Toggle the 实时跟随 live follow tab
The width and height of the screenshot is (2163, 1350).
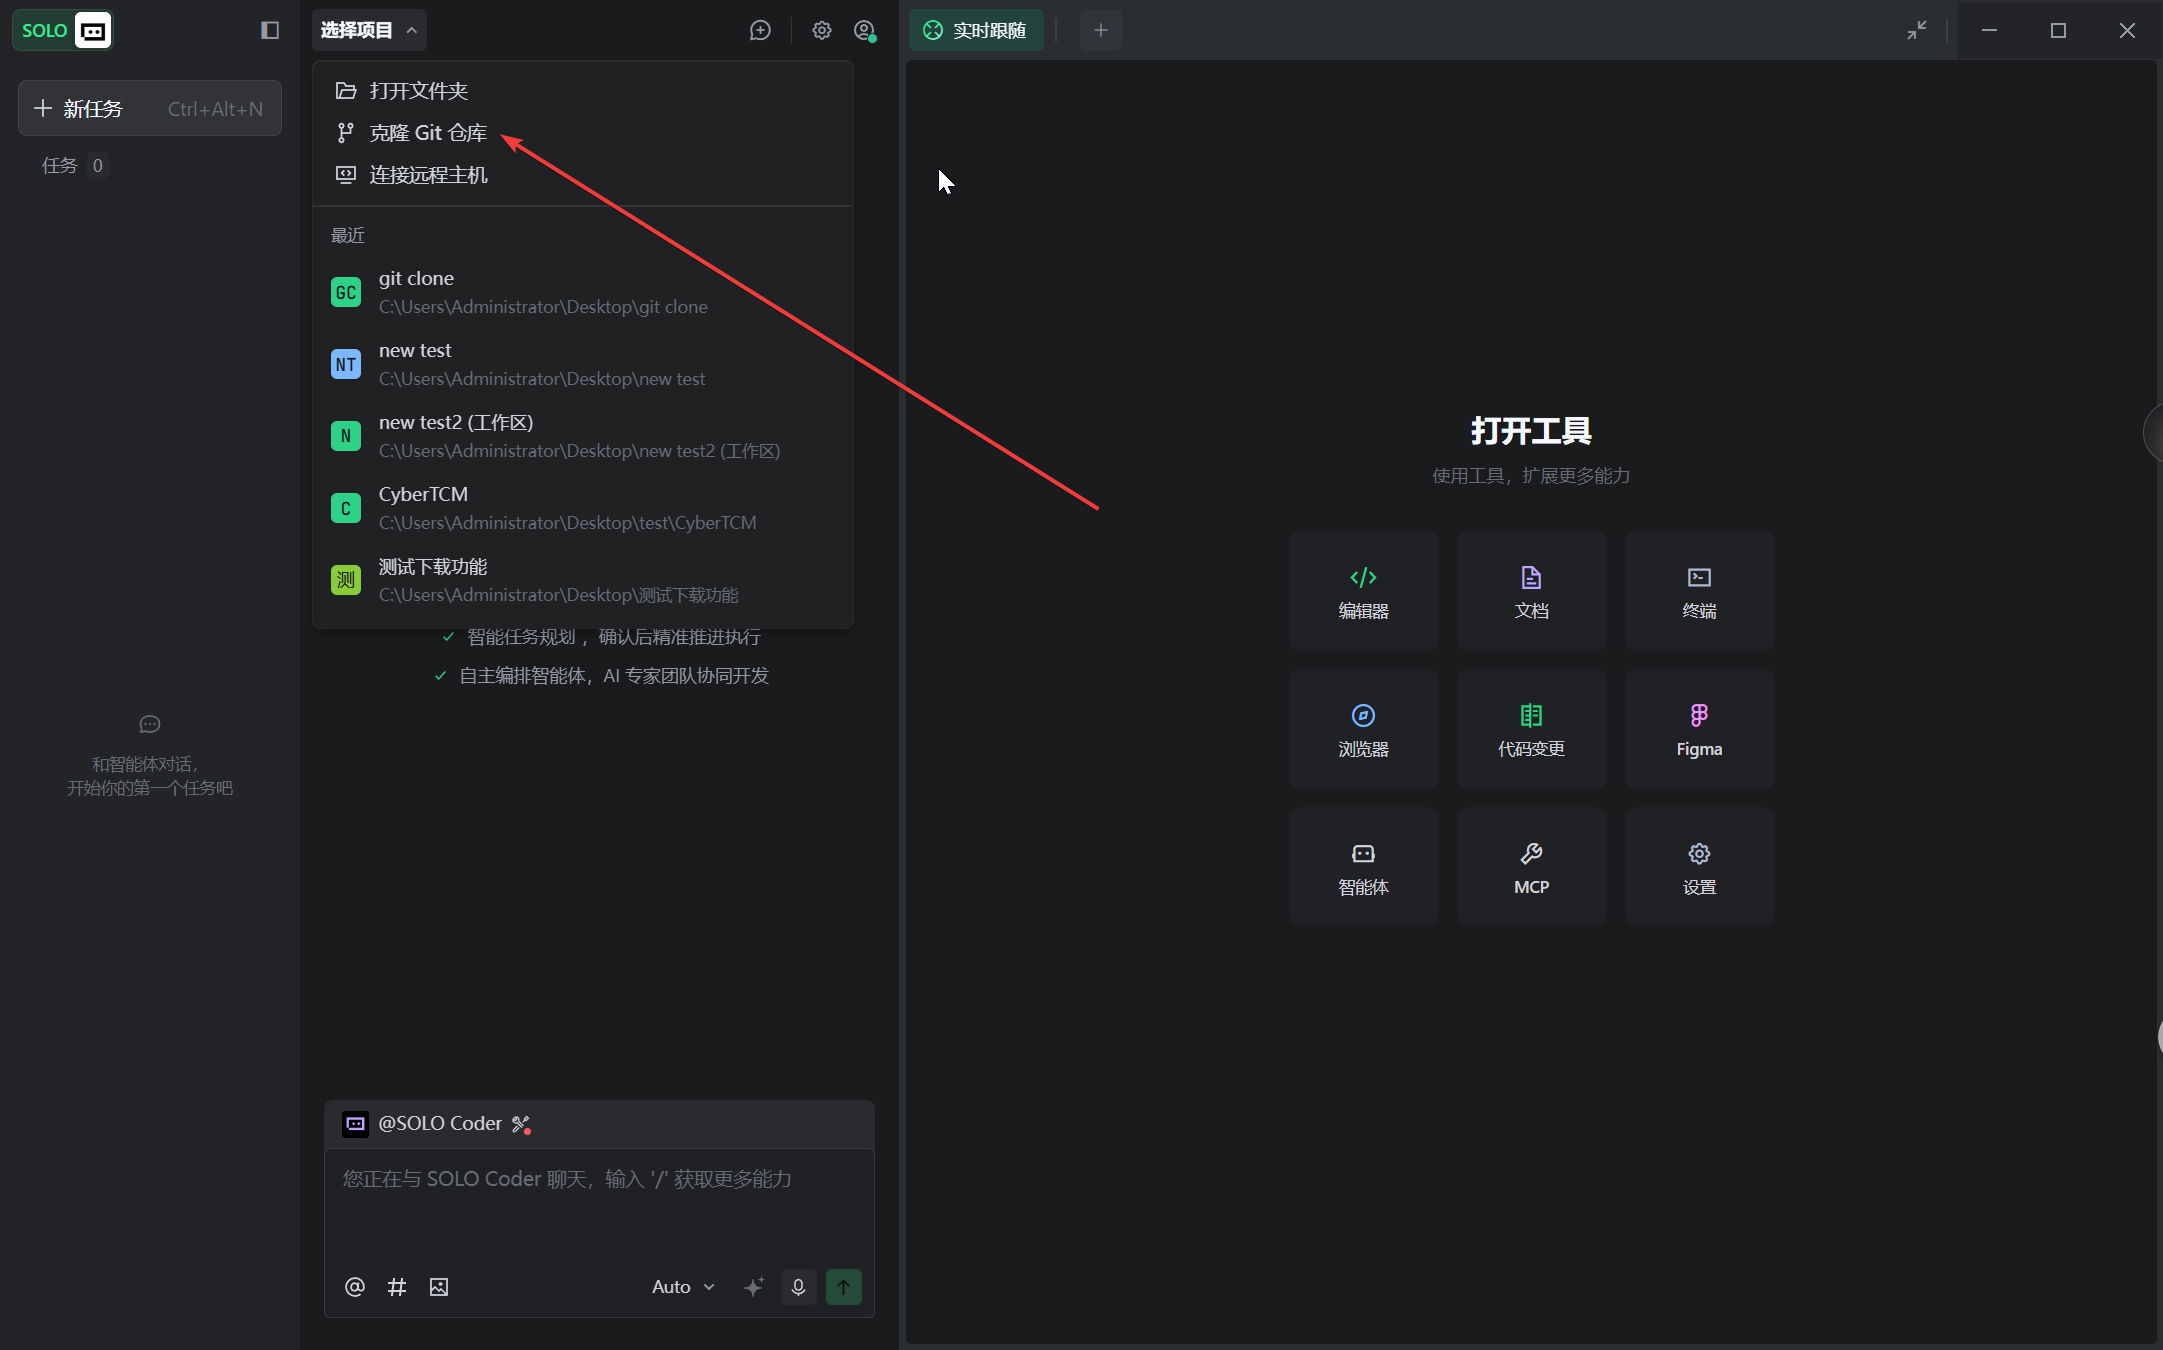click(x=976, y=30)
